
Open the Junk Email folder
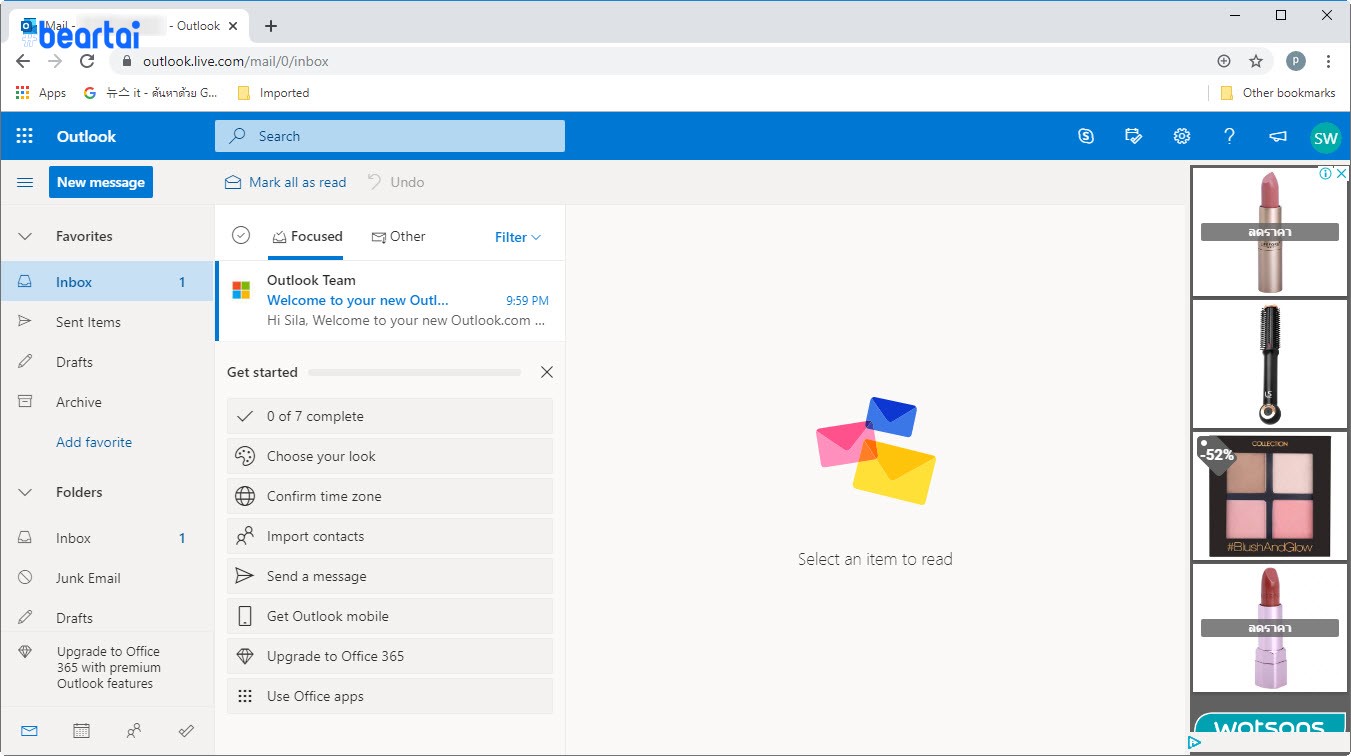pos(107,578)
